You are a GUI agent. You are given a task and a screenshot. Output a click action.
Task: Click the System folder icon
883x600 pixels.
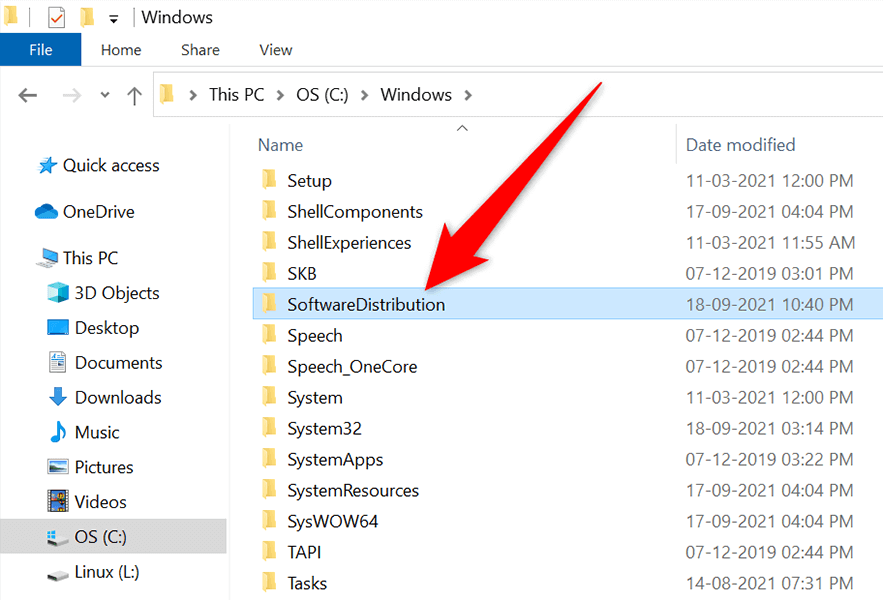click(x=270, y=396)
